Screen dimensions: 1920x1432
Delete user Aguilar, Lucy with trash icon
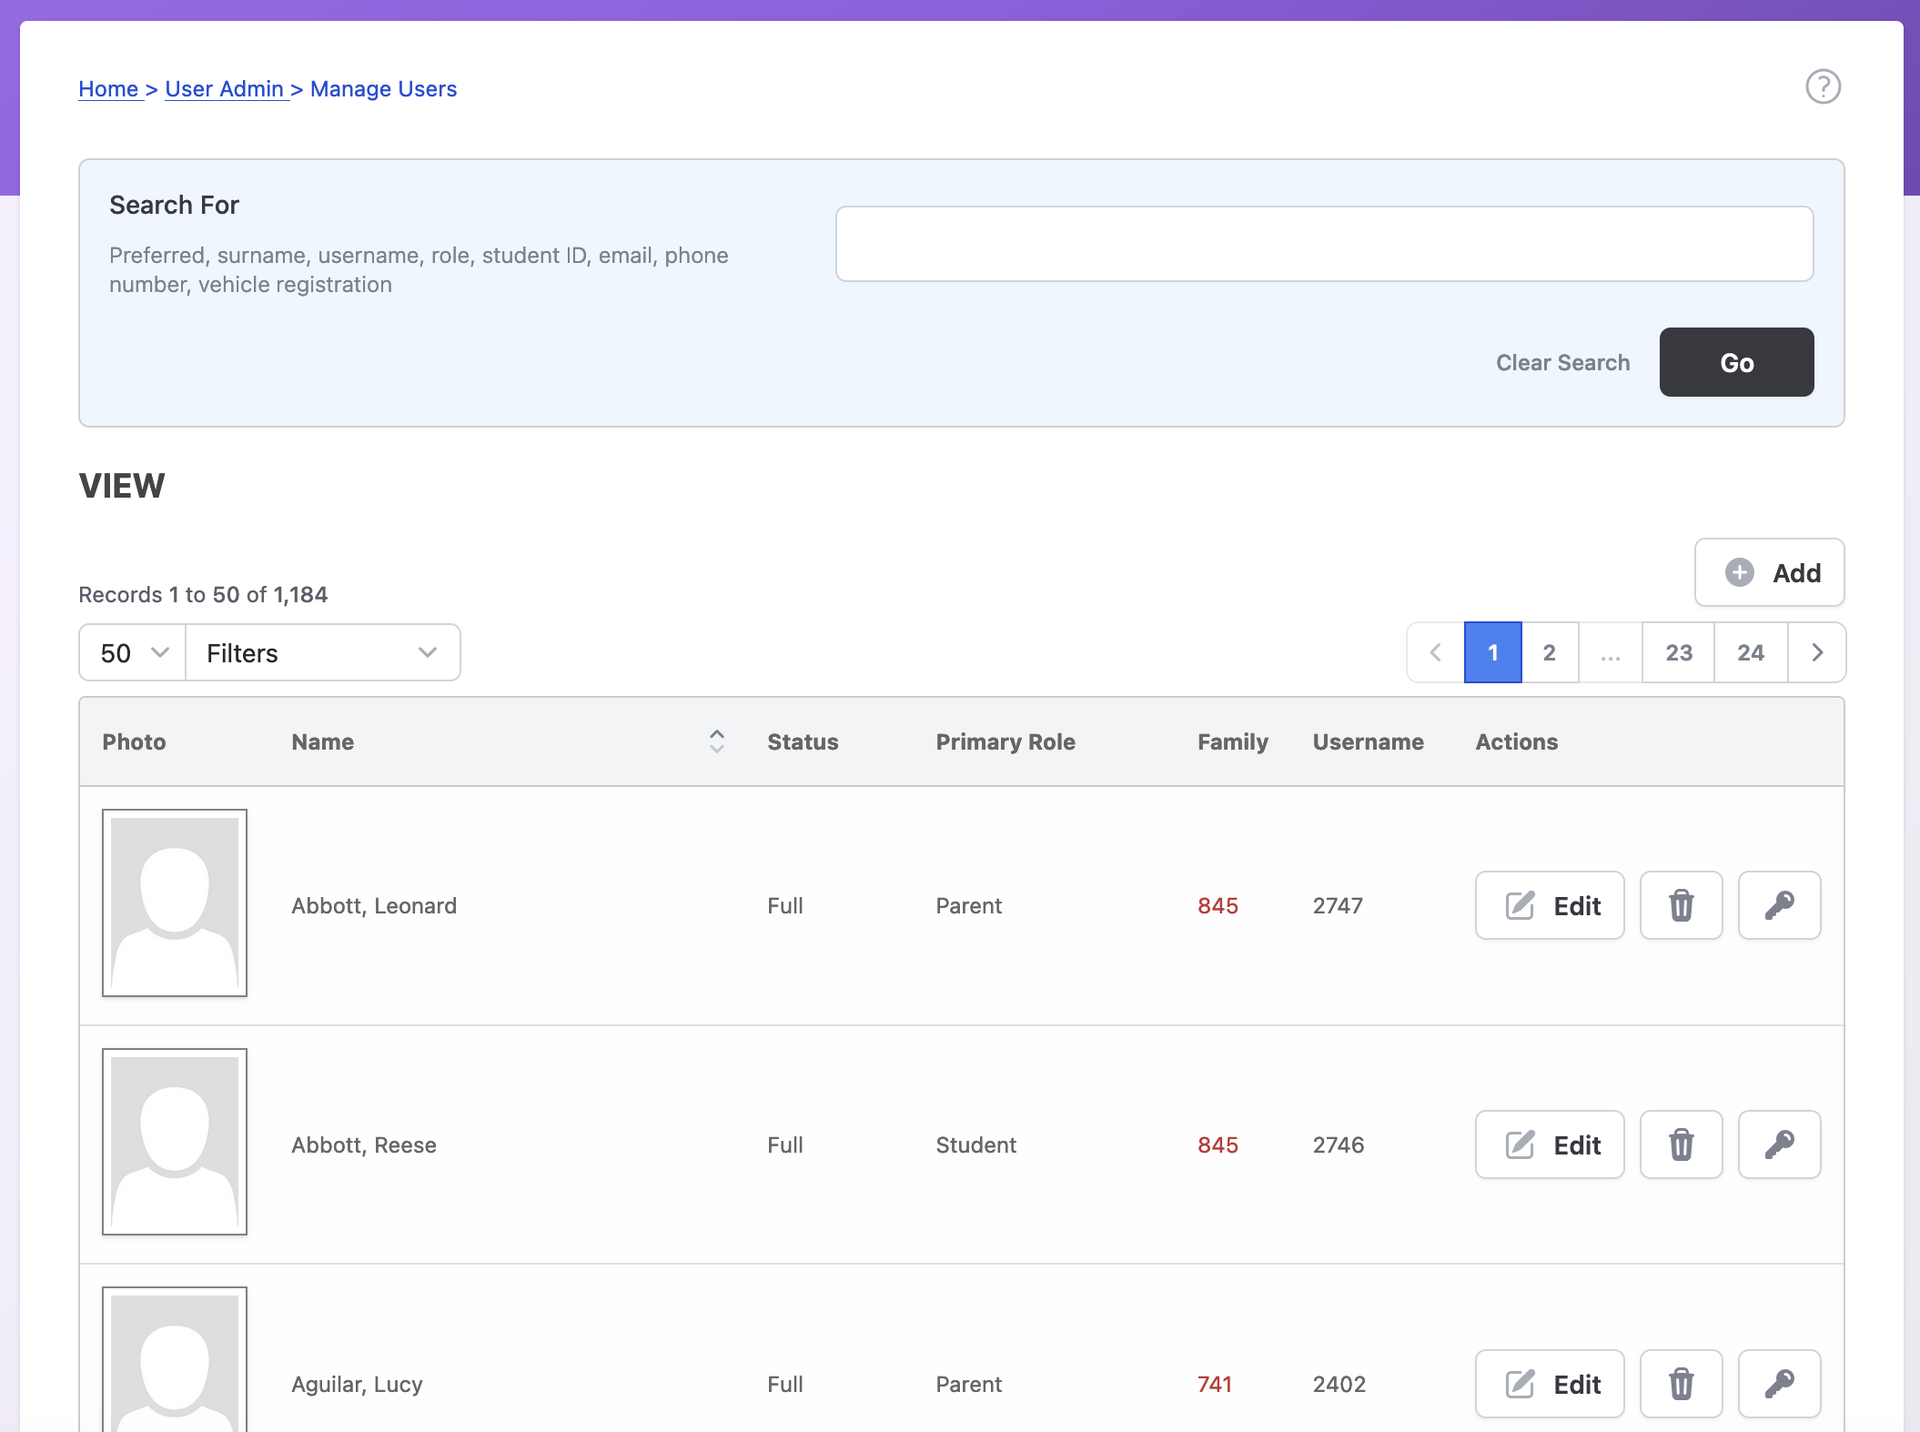[x=1681, y=1384]
